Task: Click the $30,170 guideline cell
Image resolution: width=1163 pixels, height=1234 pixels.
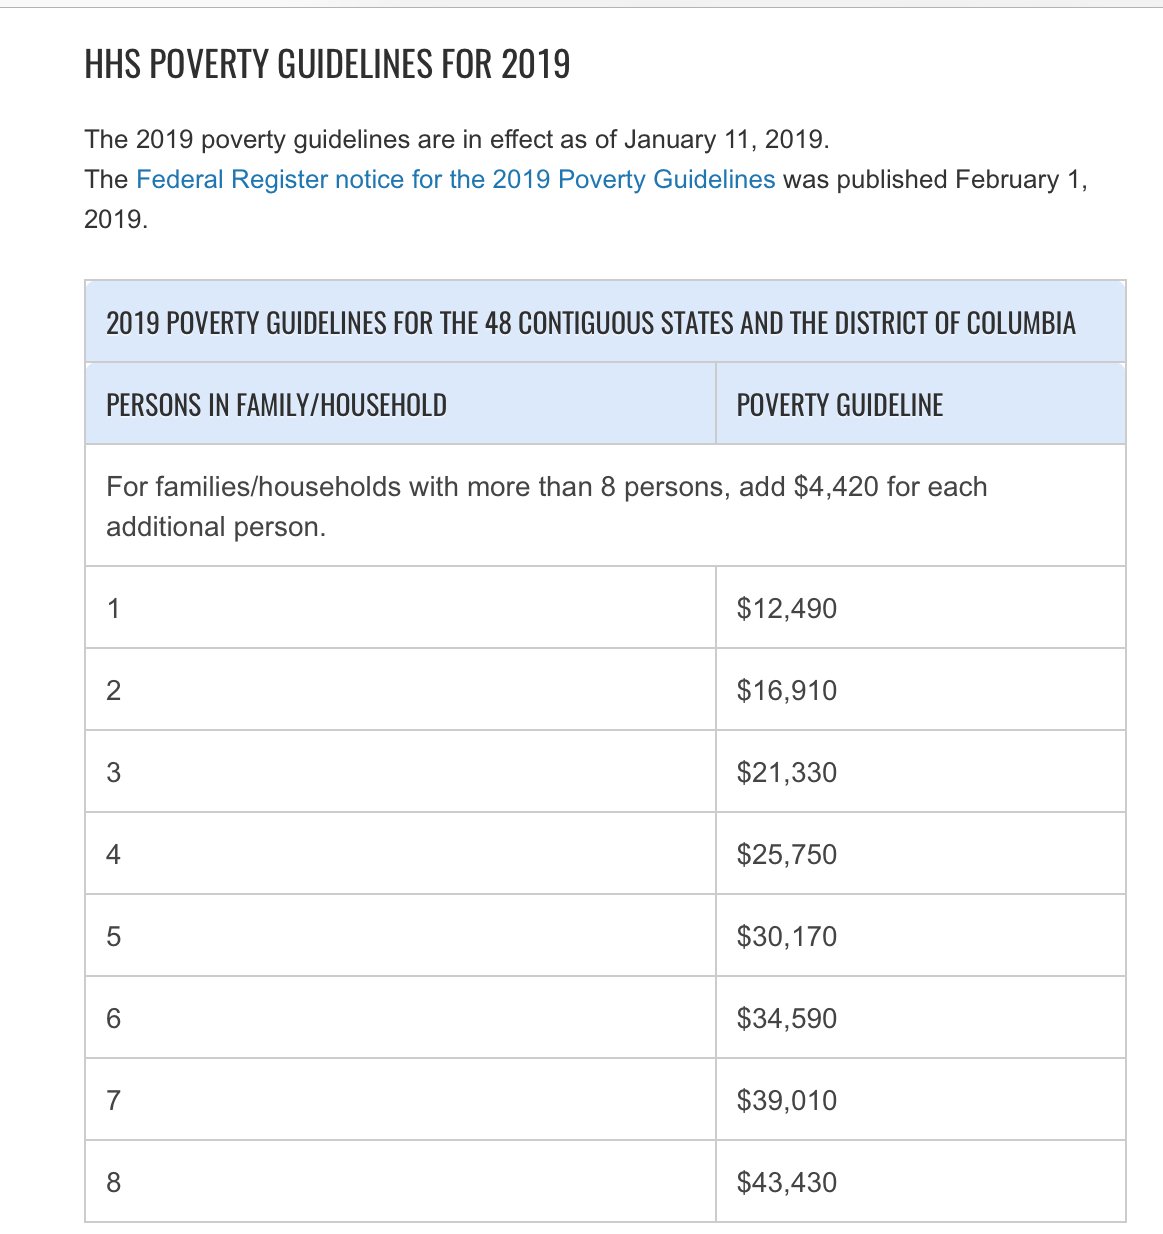Action: point(921,936)
